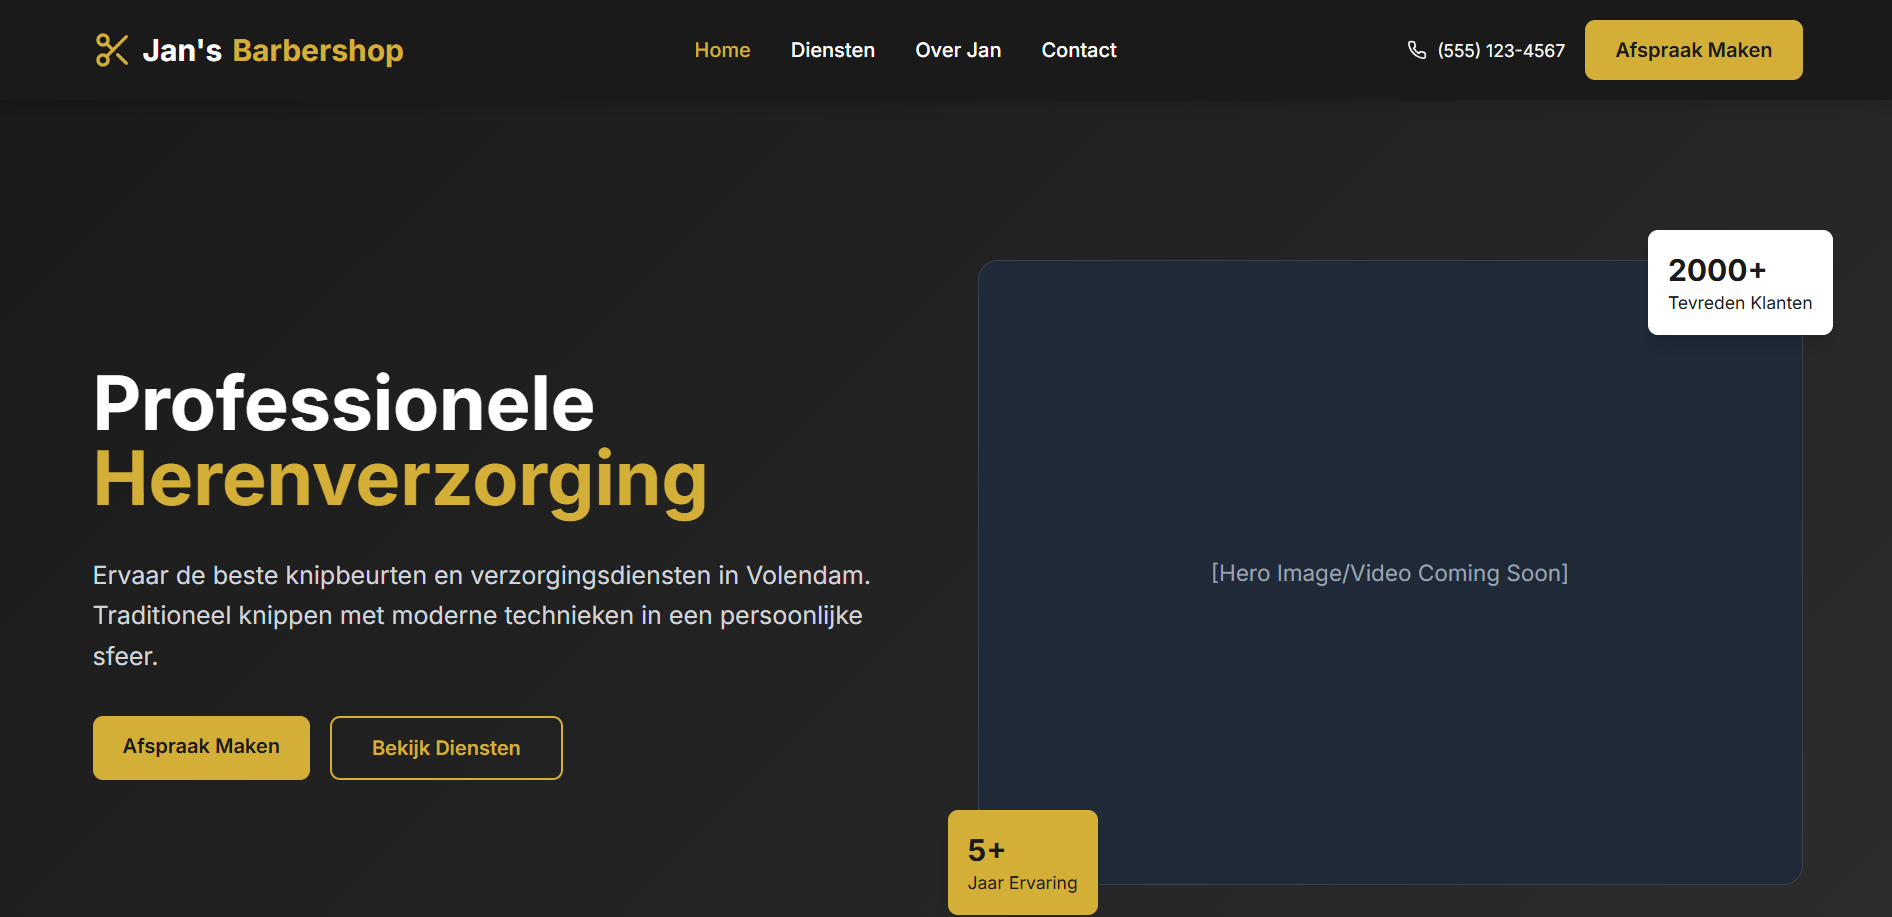This screenshot has height=917, width=1892.
Task: Click the white 2000+ number
Action: [x=1716, y=270]
